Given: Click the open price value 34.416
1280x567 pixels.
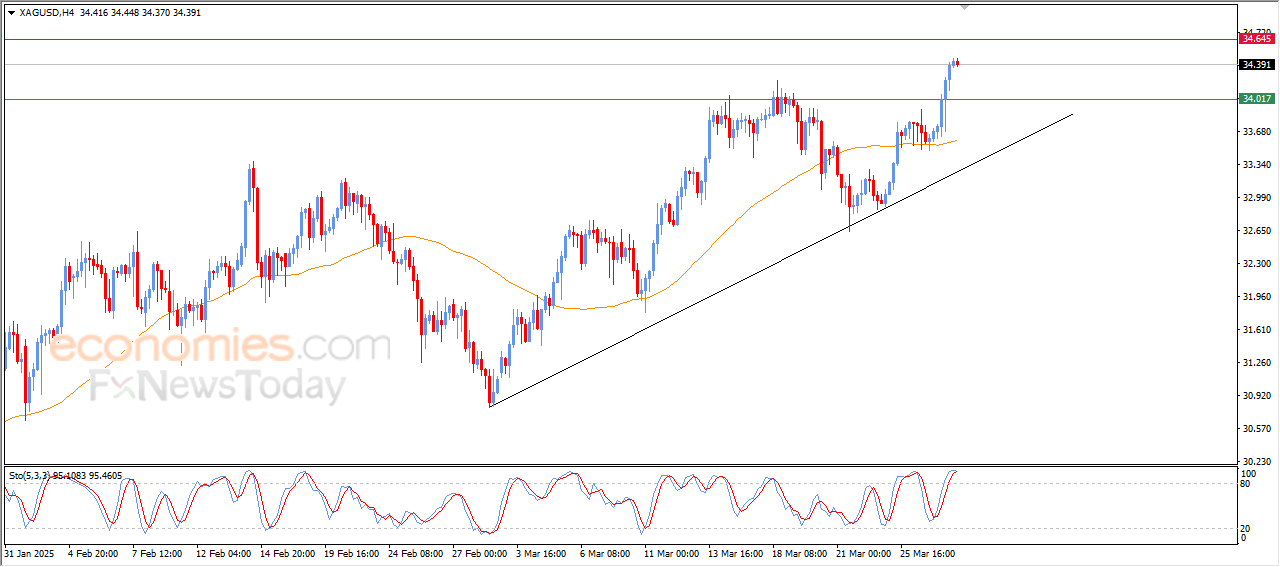Looking at the screenshot, I should 93,13.
